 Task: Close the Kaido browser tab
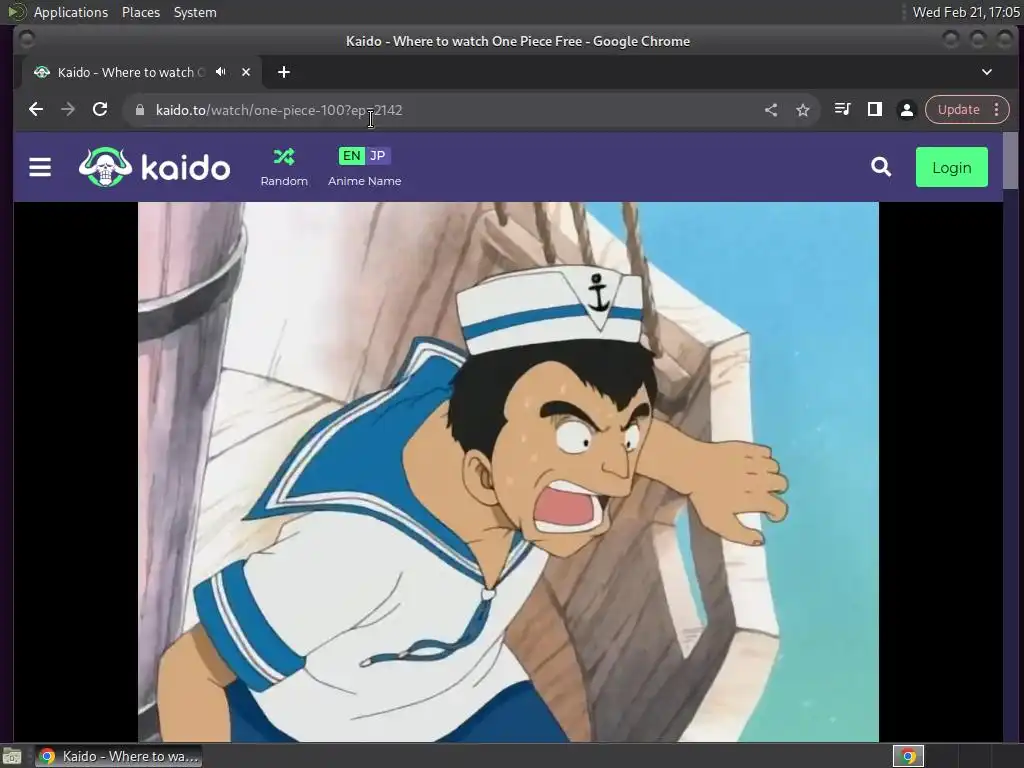(x=246, y=72)
